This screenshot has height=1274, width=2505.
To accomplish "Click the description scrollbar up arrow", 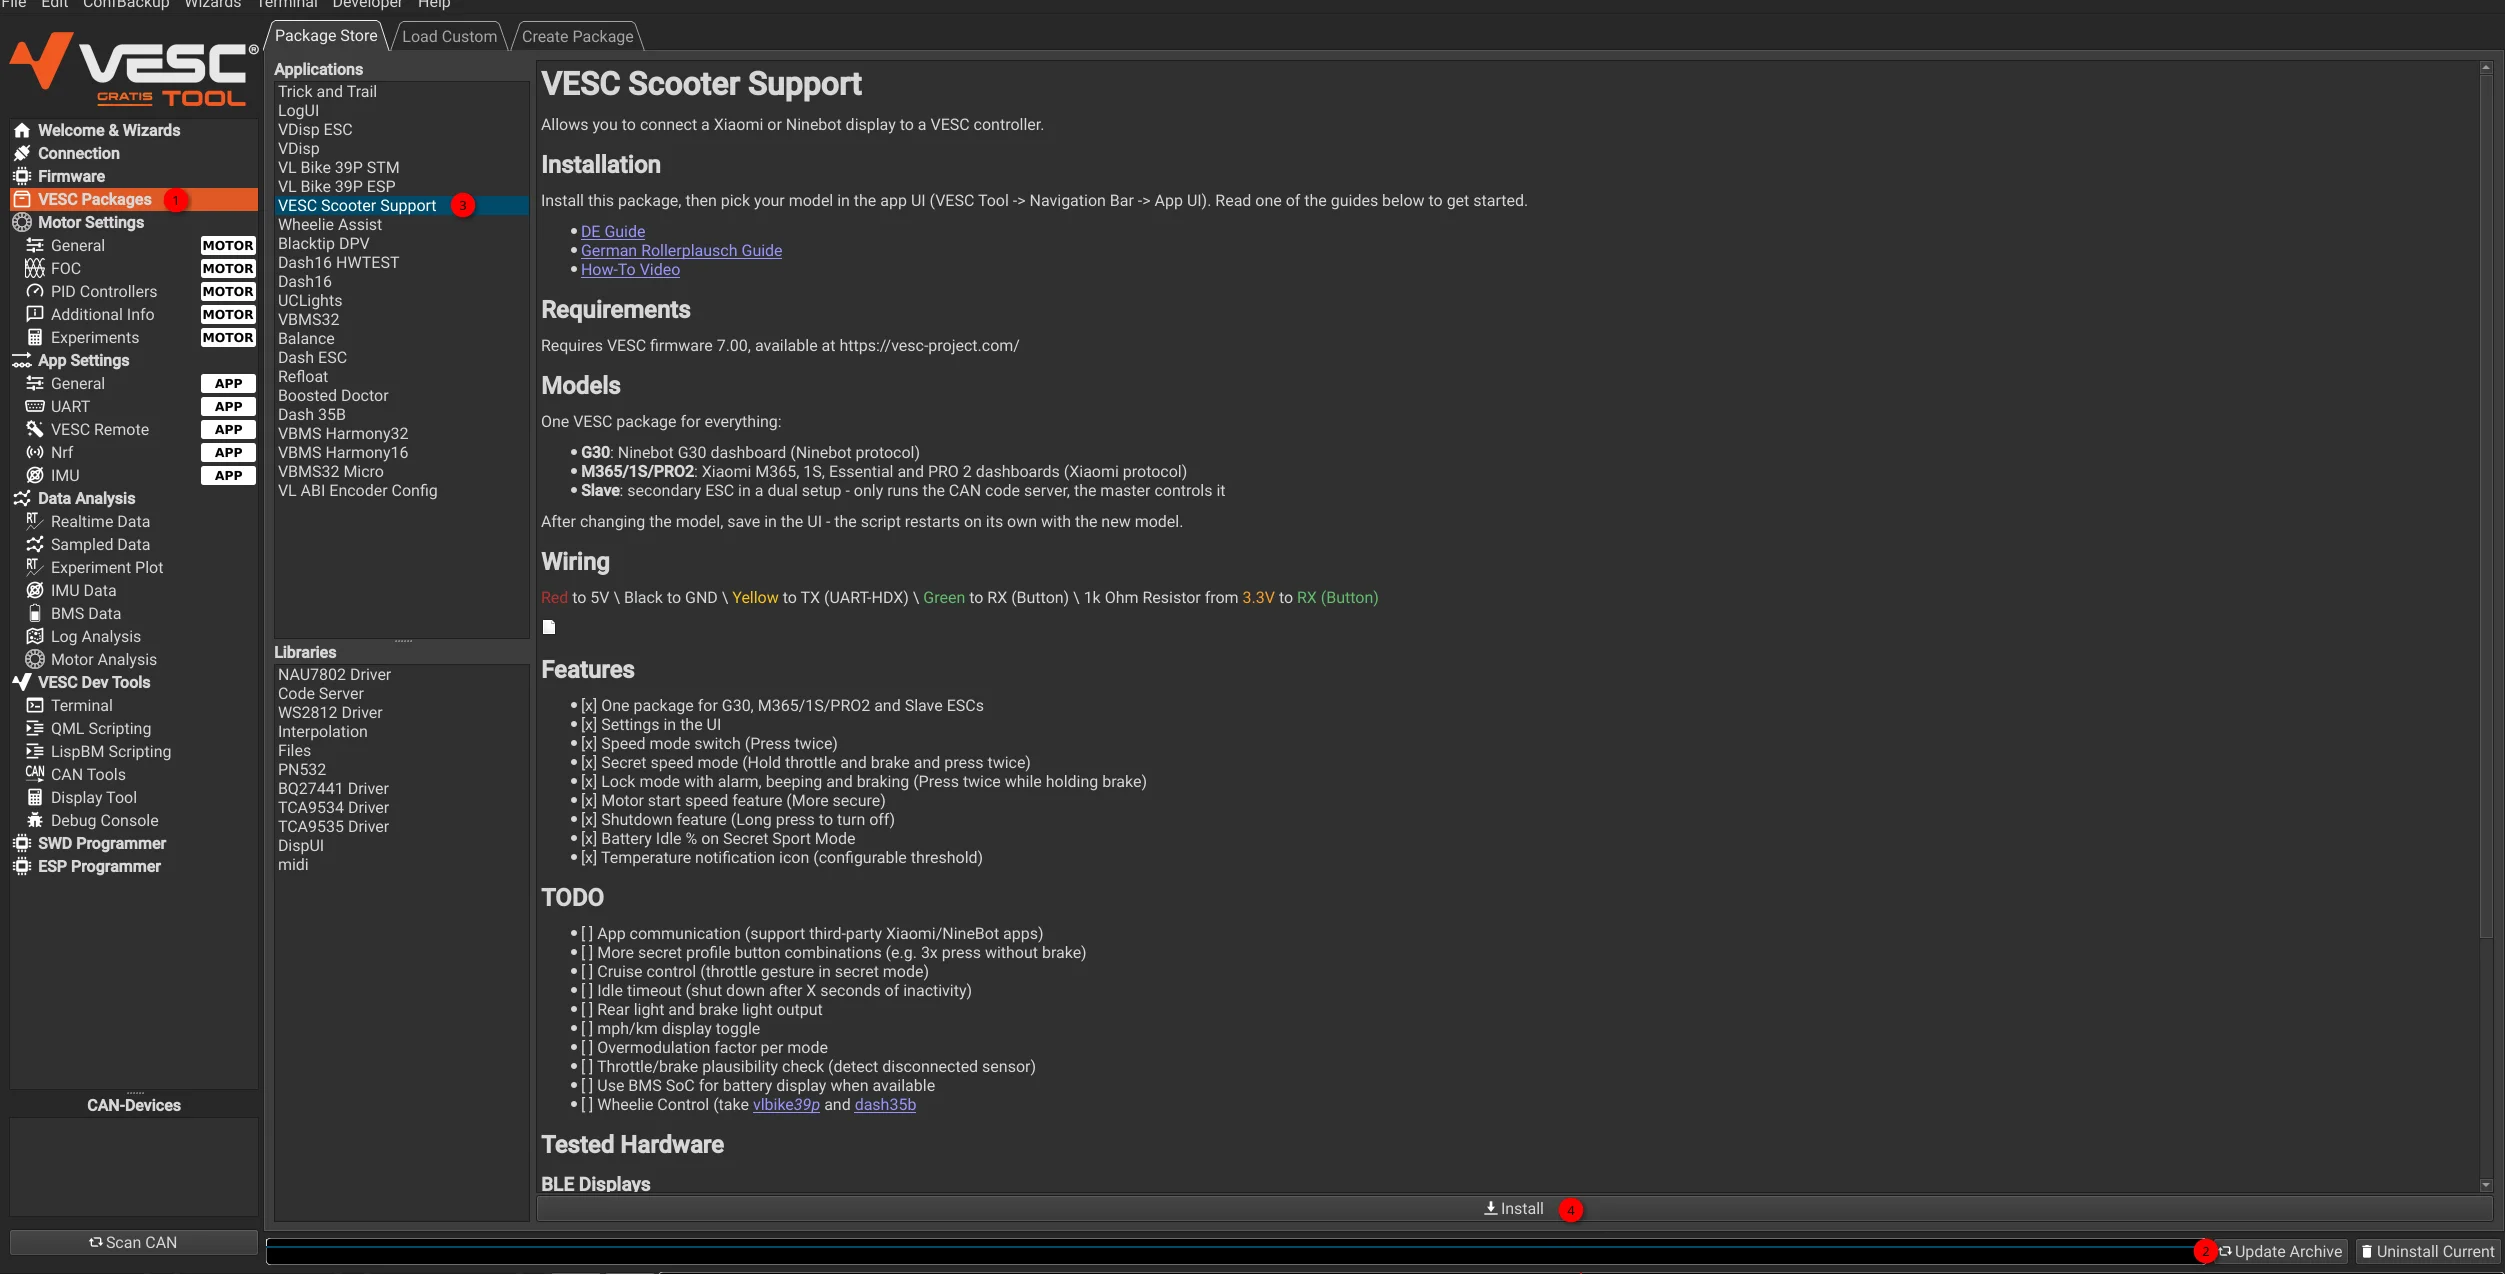I will click(2486, 68).
